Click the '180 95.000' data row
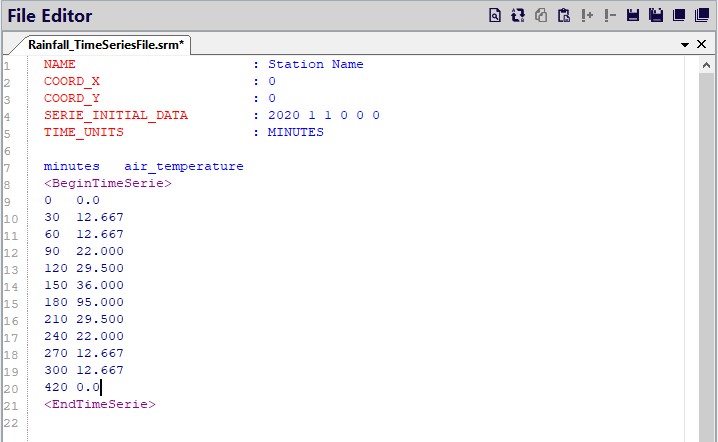This screenshot has width=718, height=442. coord(84,302)
